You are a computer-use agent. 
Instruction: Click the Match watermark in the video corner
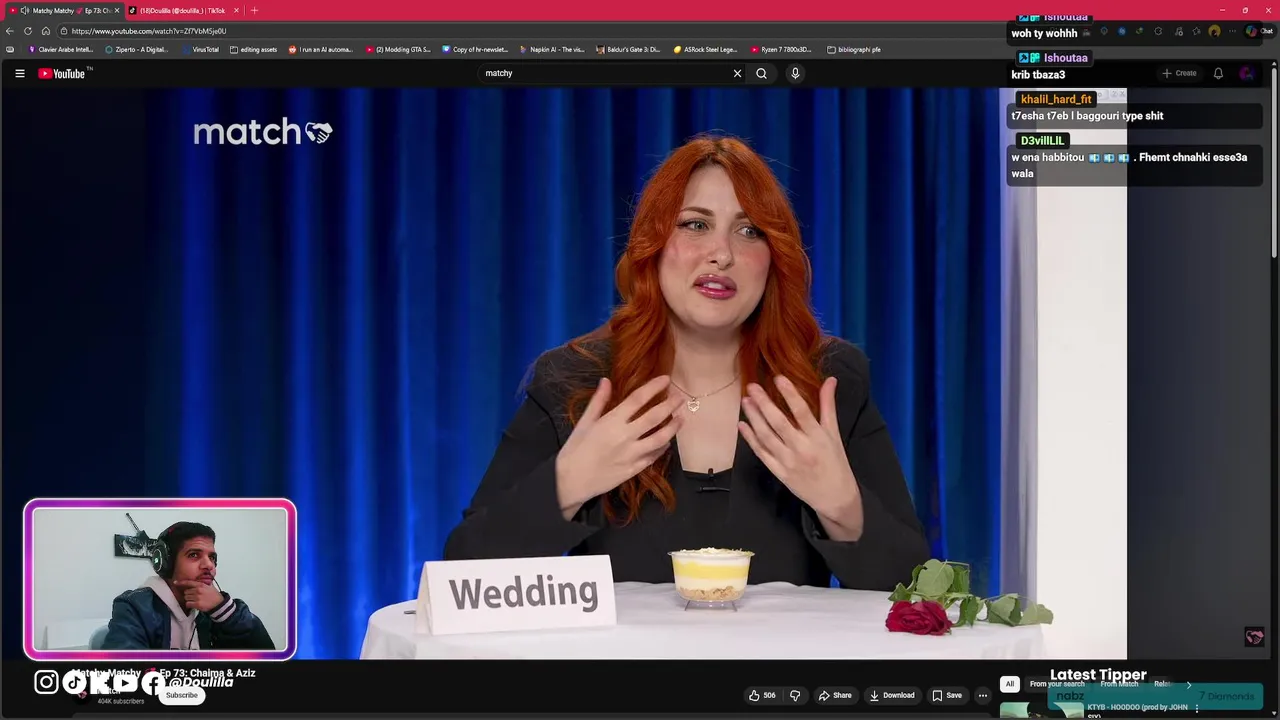[x=1254, y=637]
